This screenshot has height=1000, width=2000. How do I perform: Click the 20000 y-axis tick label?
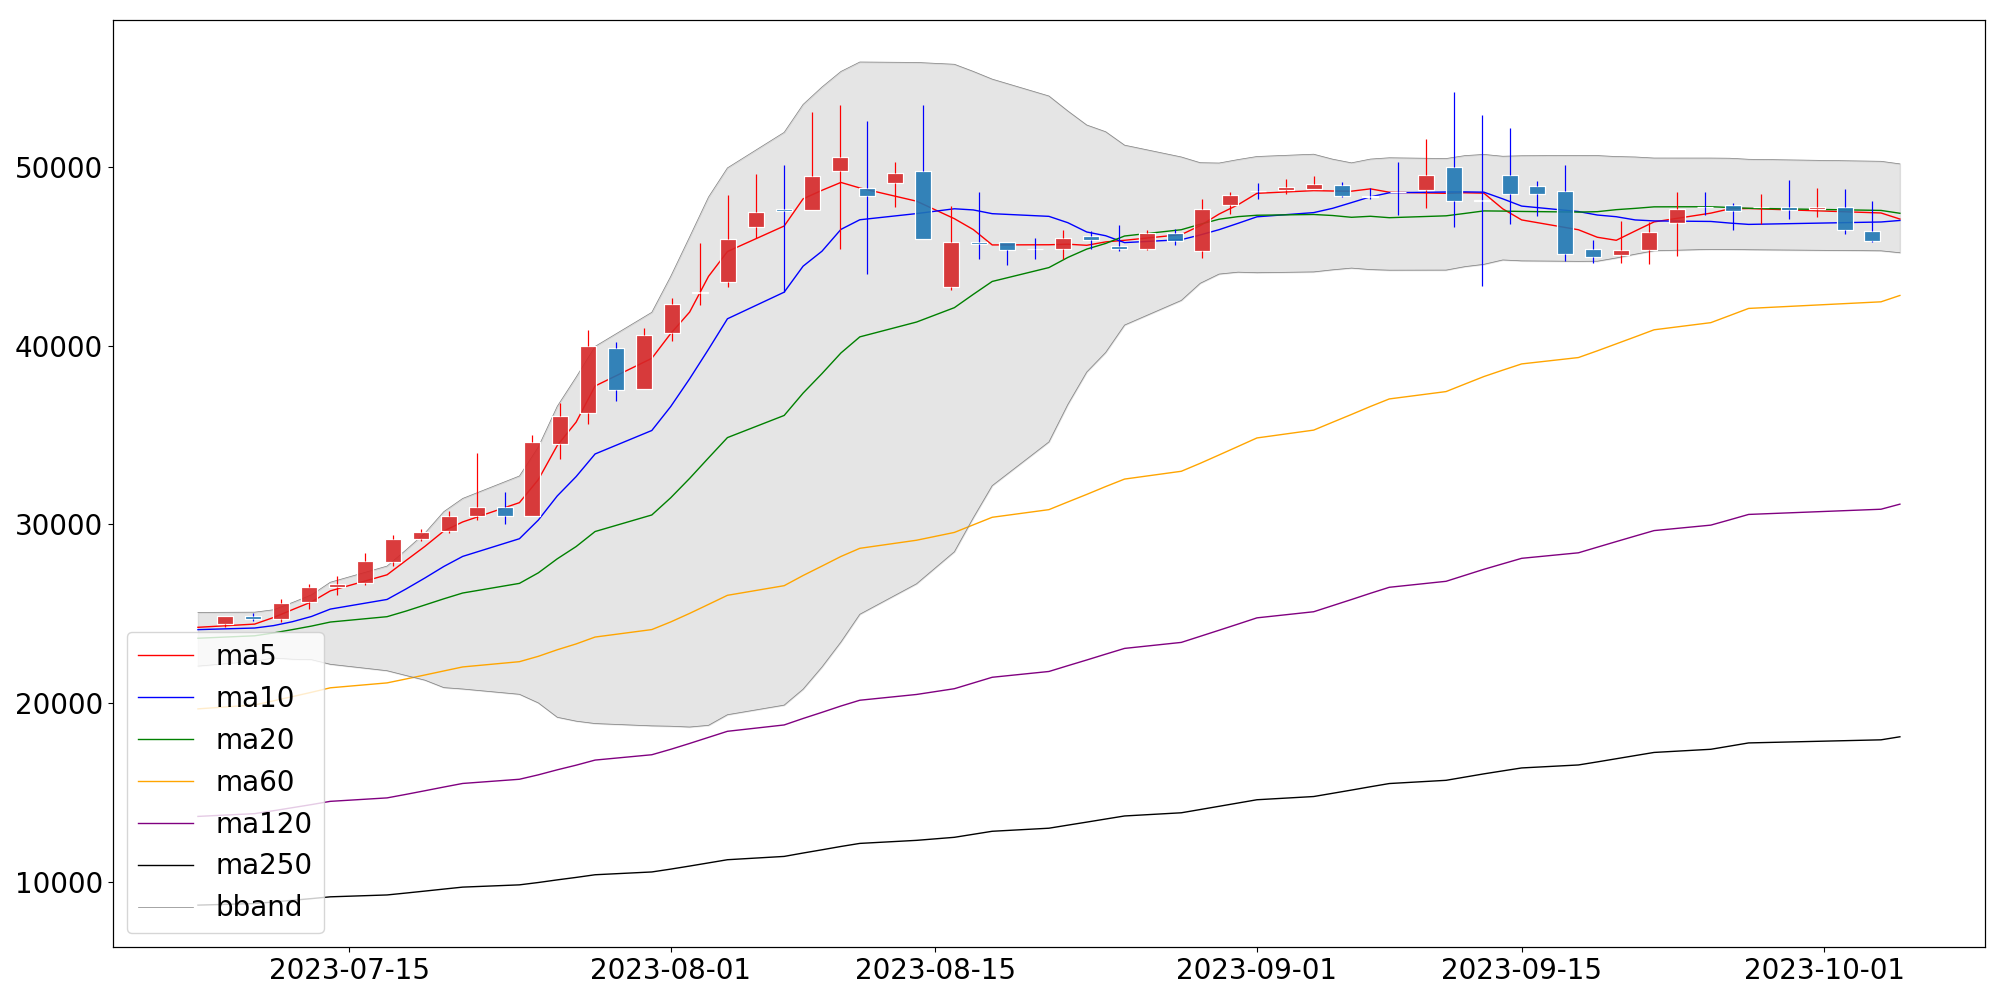[x=59, y=704]
